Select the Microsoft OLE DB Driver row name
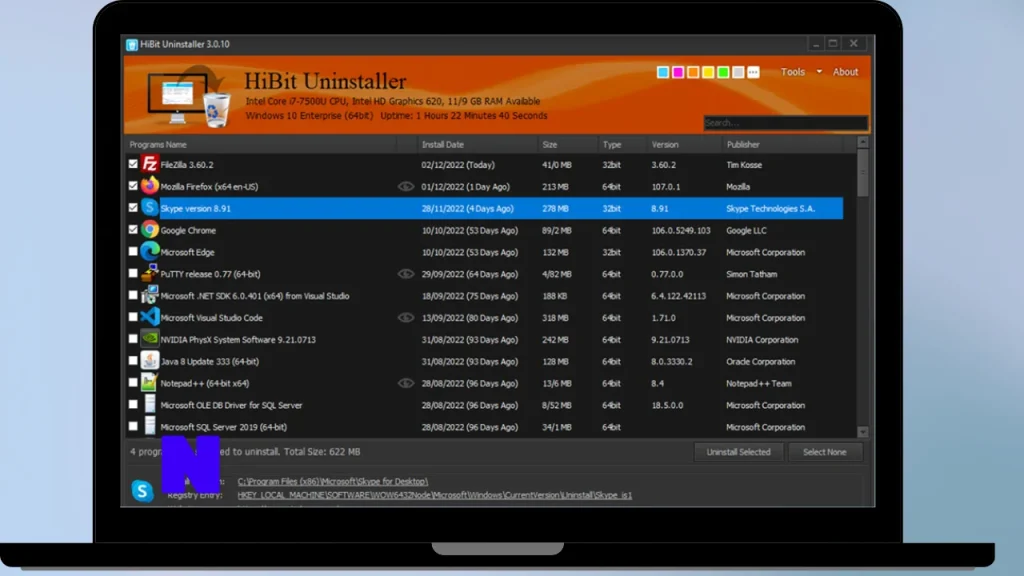 click(x=231, y=405)
